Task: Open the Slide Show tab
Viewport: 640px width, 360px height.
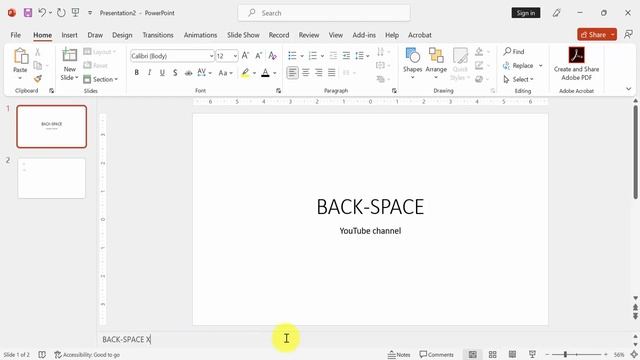Action: (x=243, y=35)
